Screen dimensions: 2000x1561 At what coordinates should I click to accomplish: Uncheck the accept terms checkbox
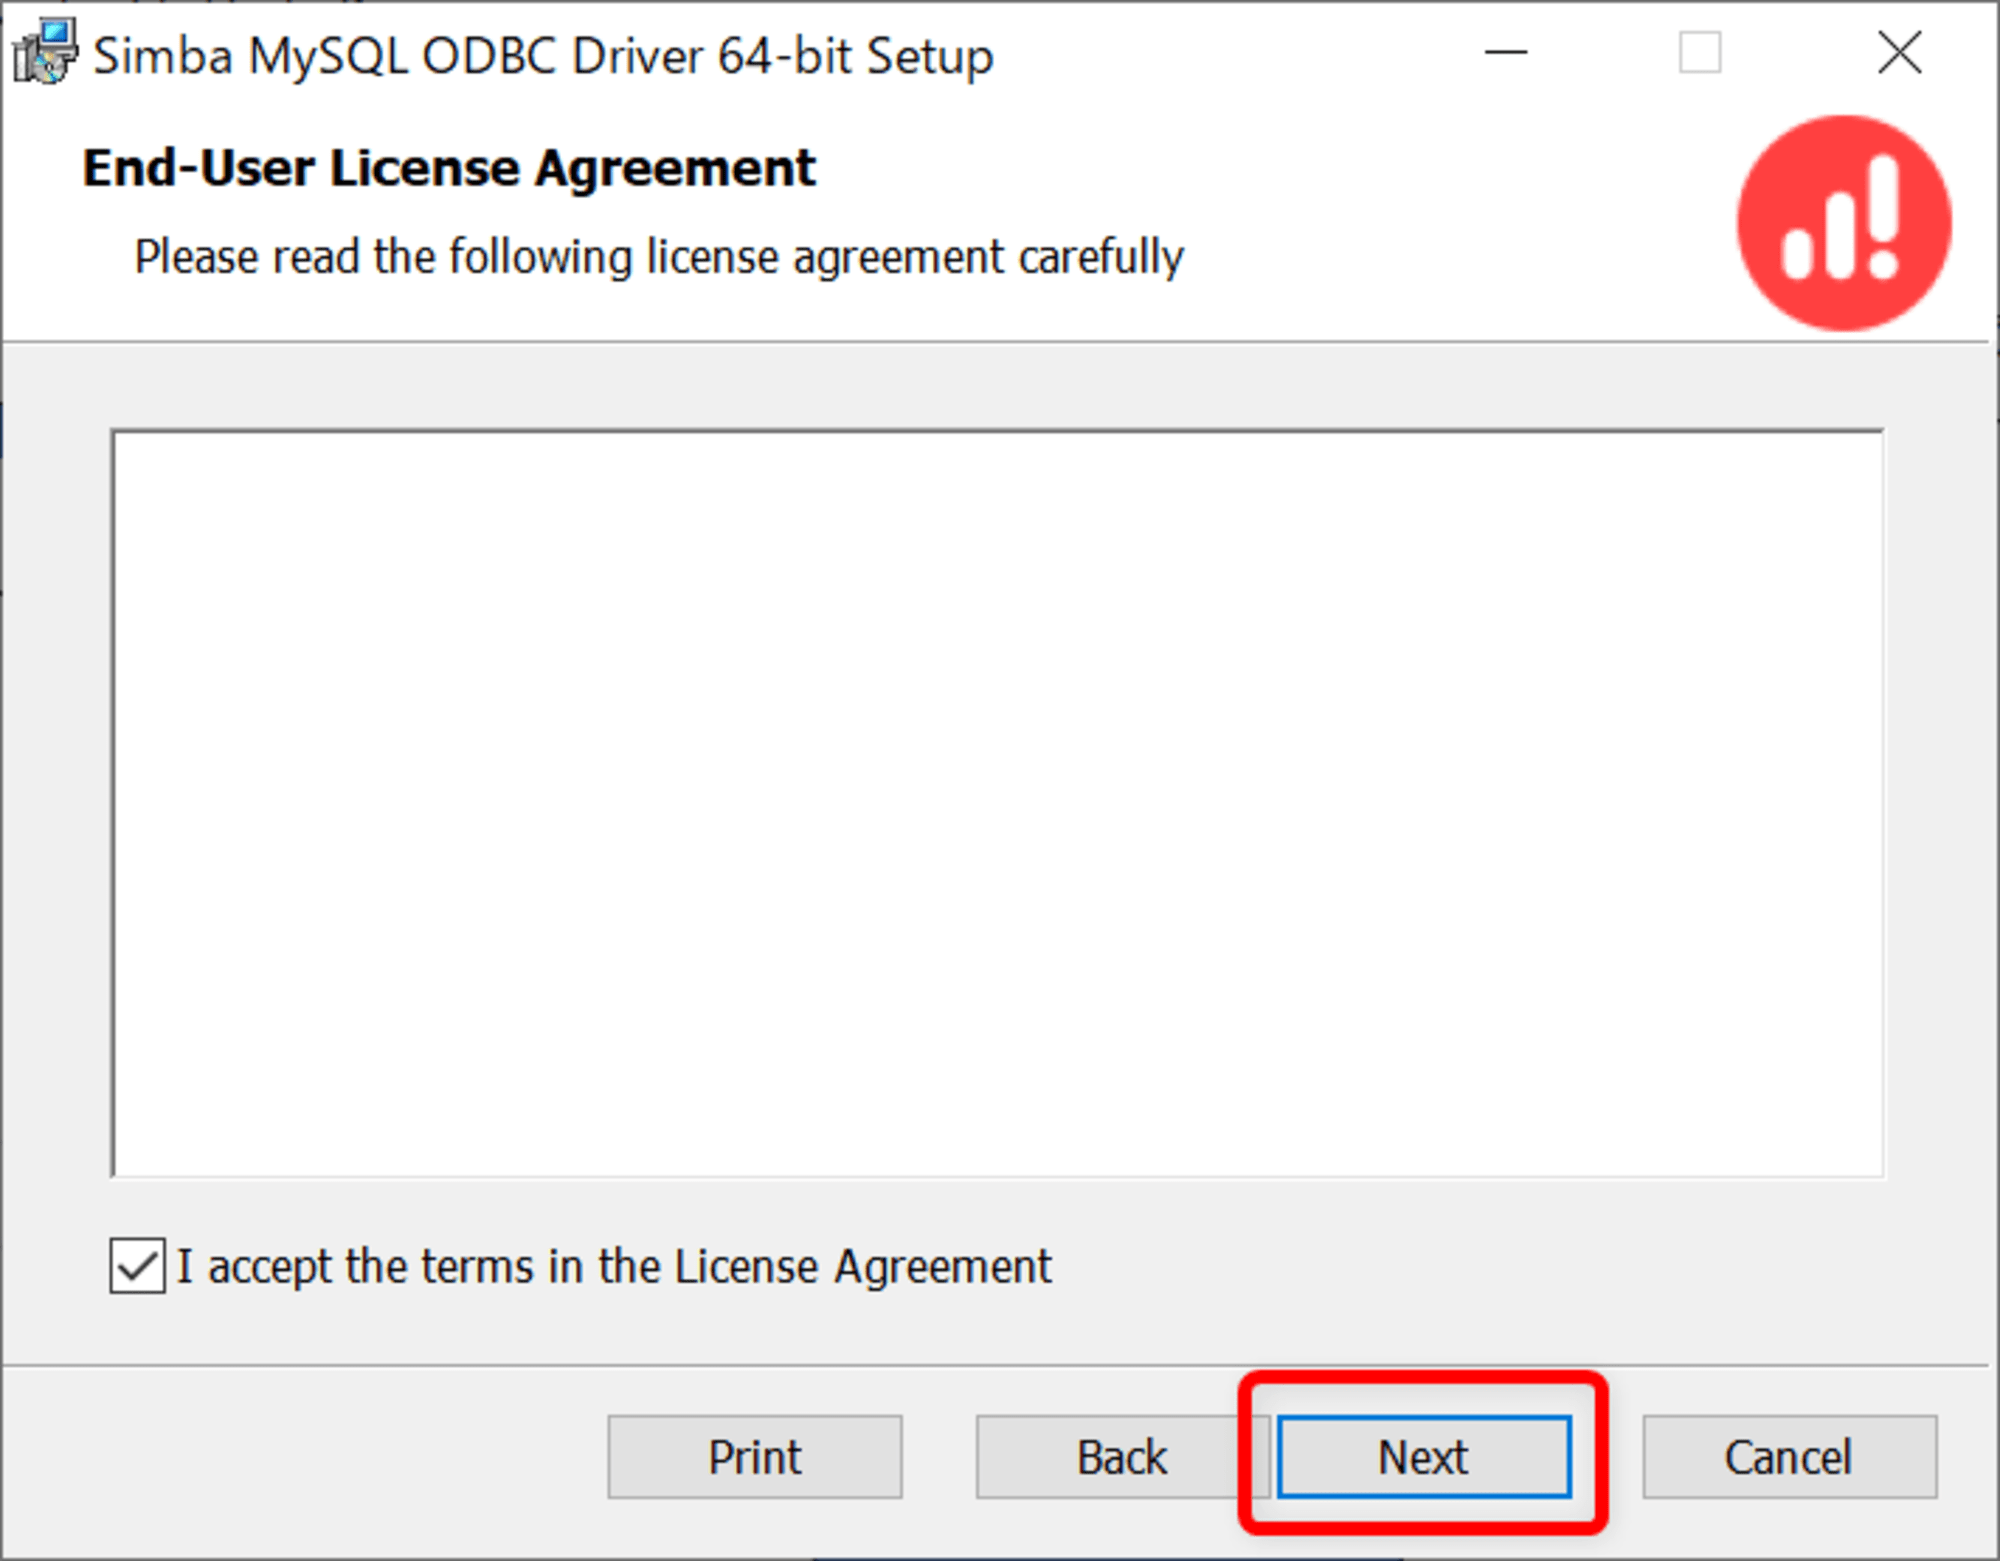coord(137,1266)
